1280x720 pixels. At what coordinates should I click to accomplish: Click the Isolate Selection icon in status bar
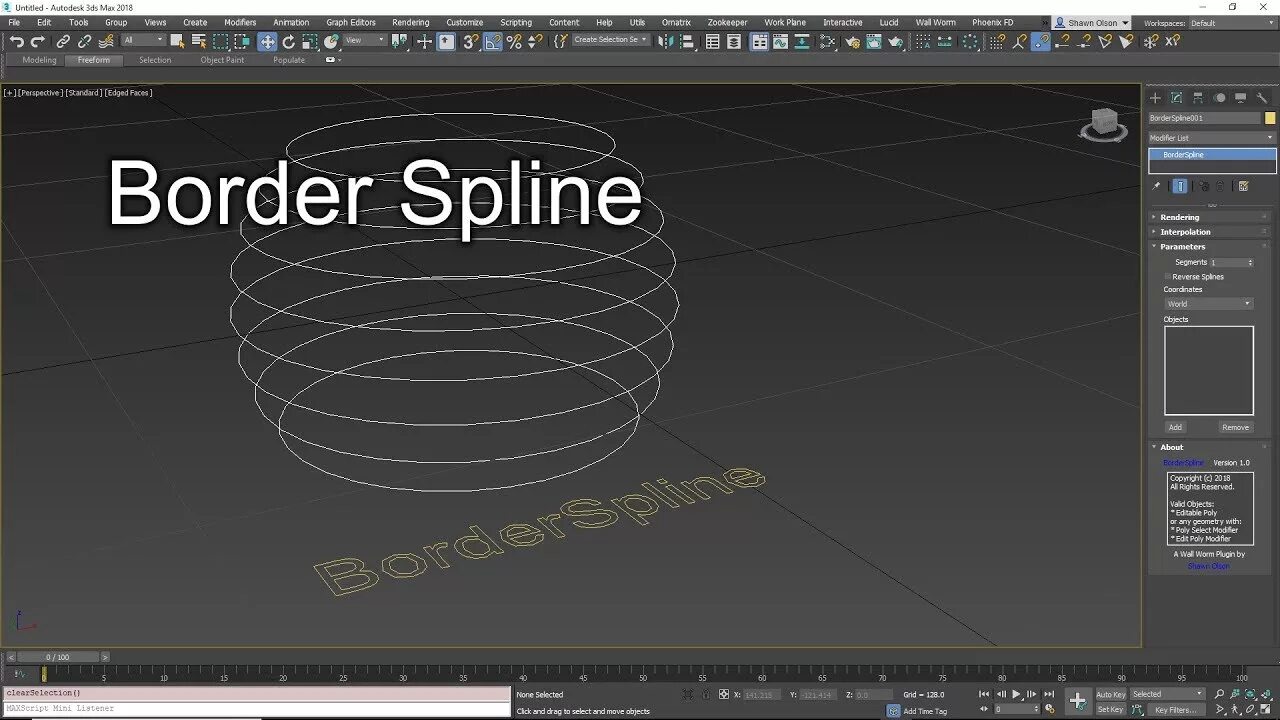point(687,694)
